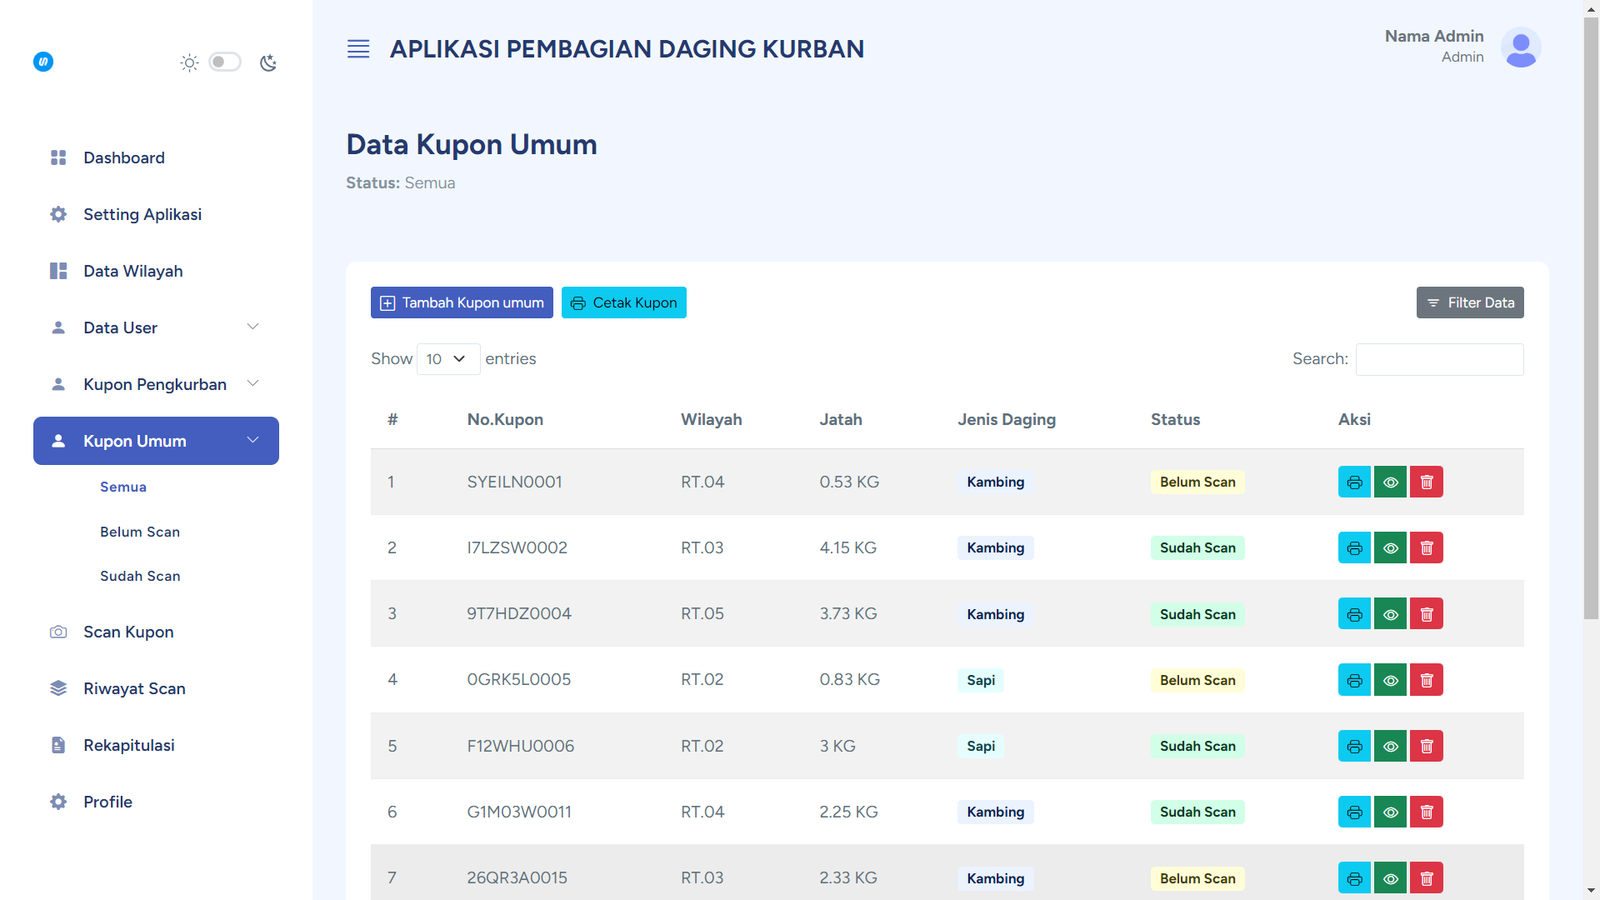
Task: Click the Search input field
Action: 1439,359
